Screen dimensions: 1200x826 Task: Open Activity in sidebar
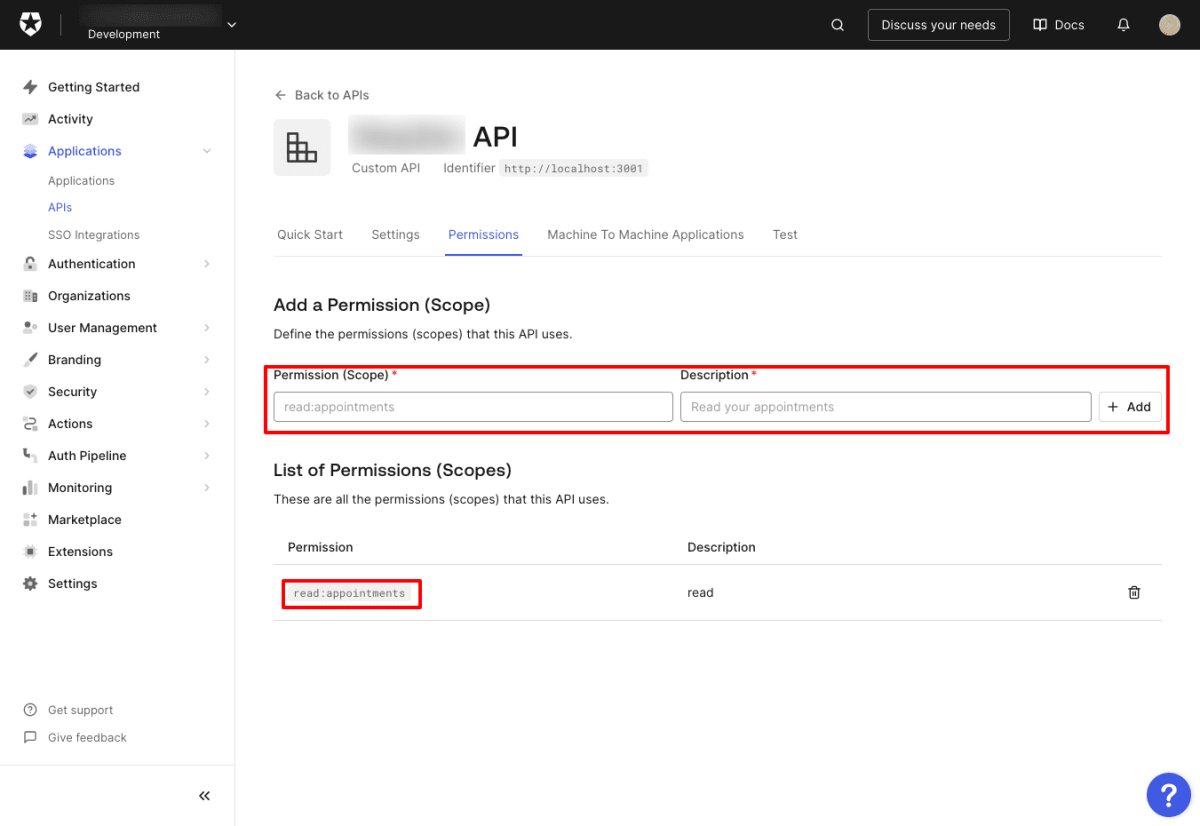(x=70, y=119)
